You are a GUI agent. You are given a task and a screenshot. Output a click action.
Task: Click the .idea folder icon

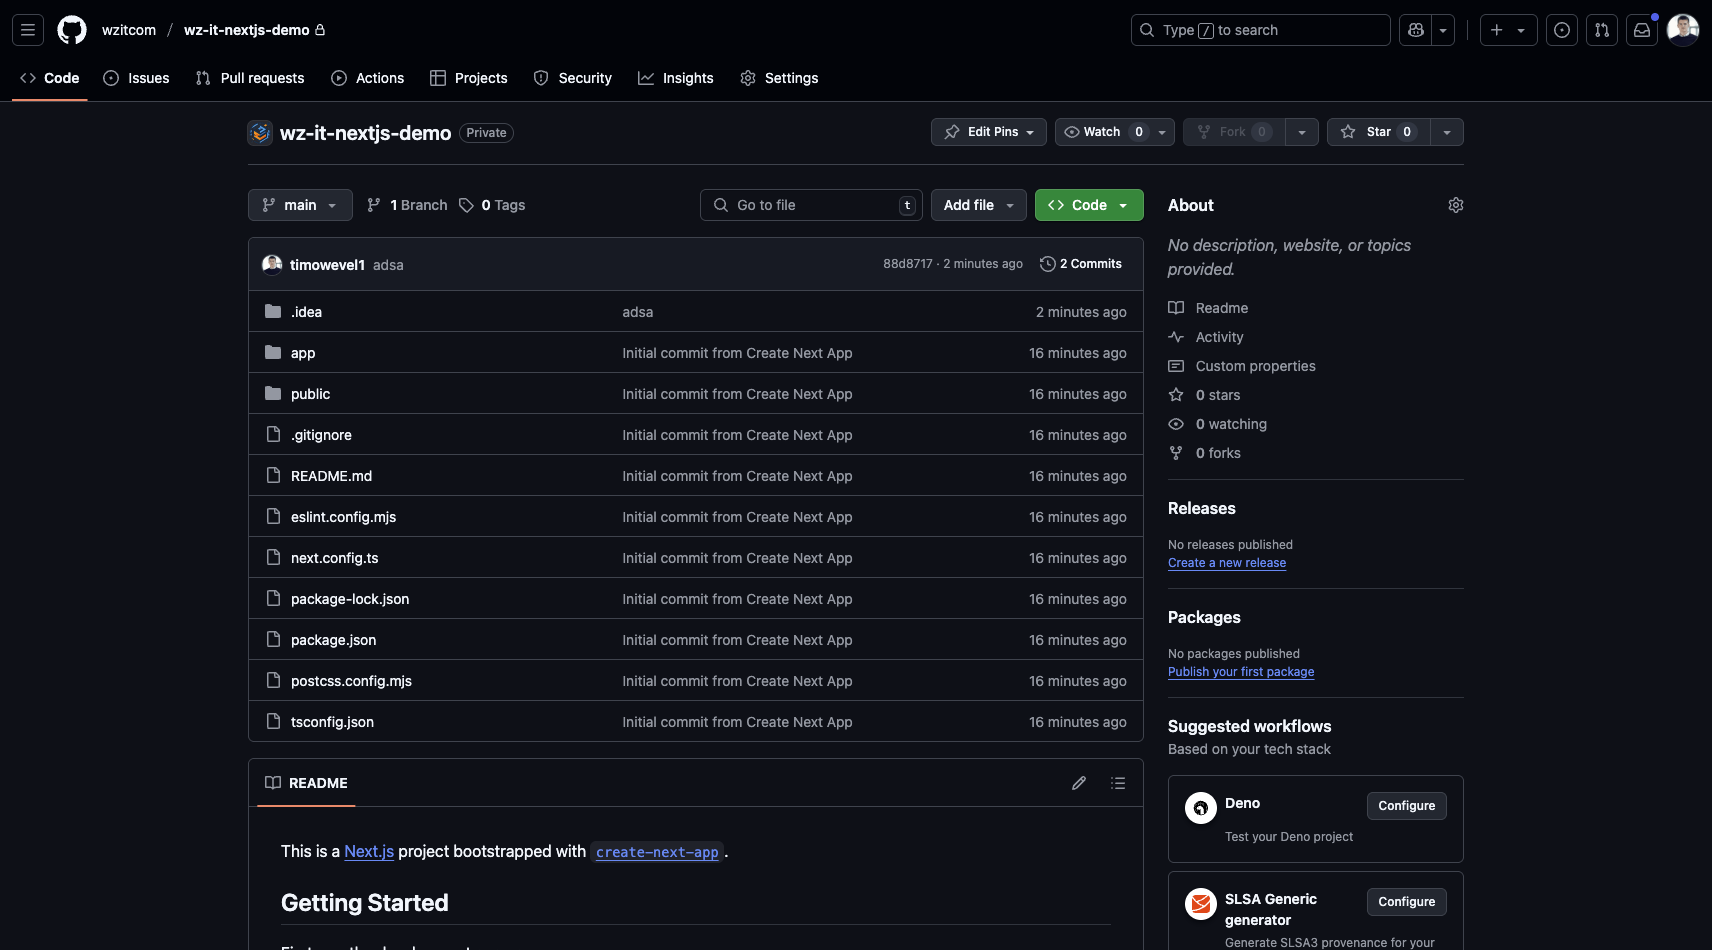coord(273,312)
